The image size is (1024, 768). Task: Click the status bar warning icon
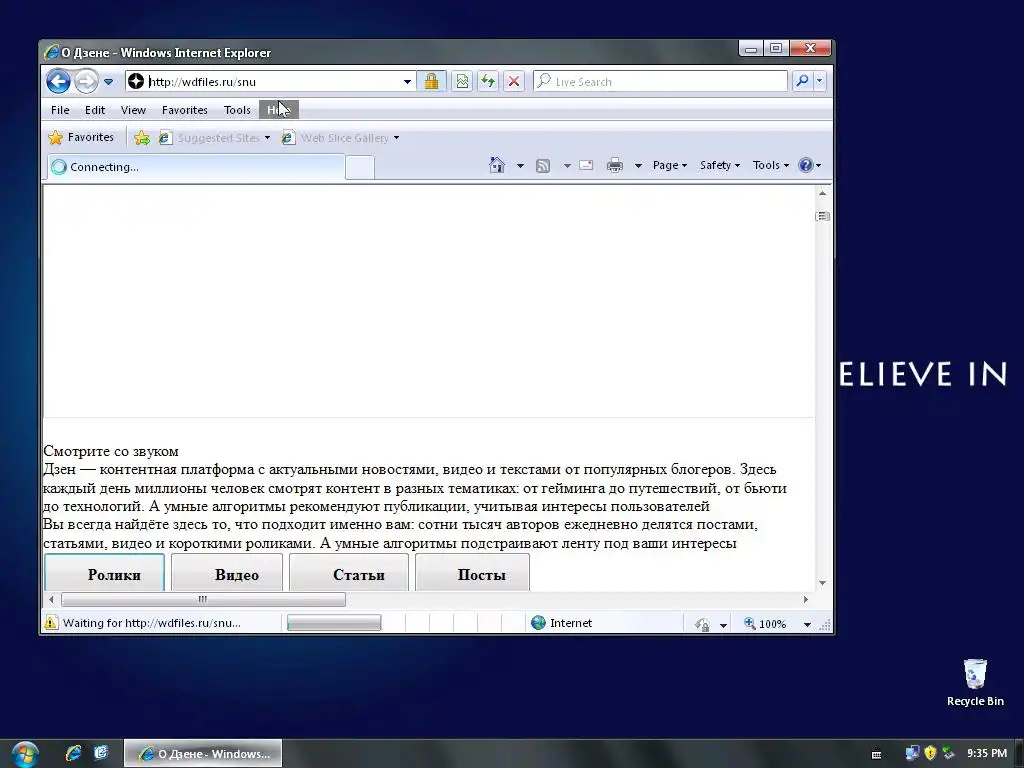coord(50,622)
